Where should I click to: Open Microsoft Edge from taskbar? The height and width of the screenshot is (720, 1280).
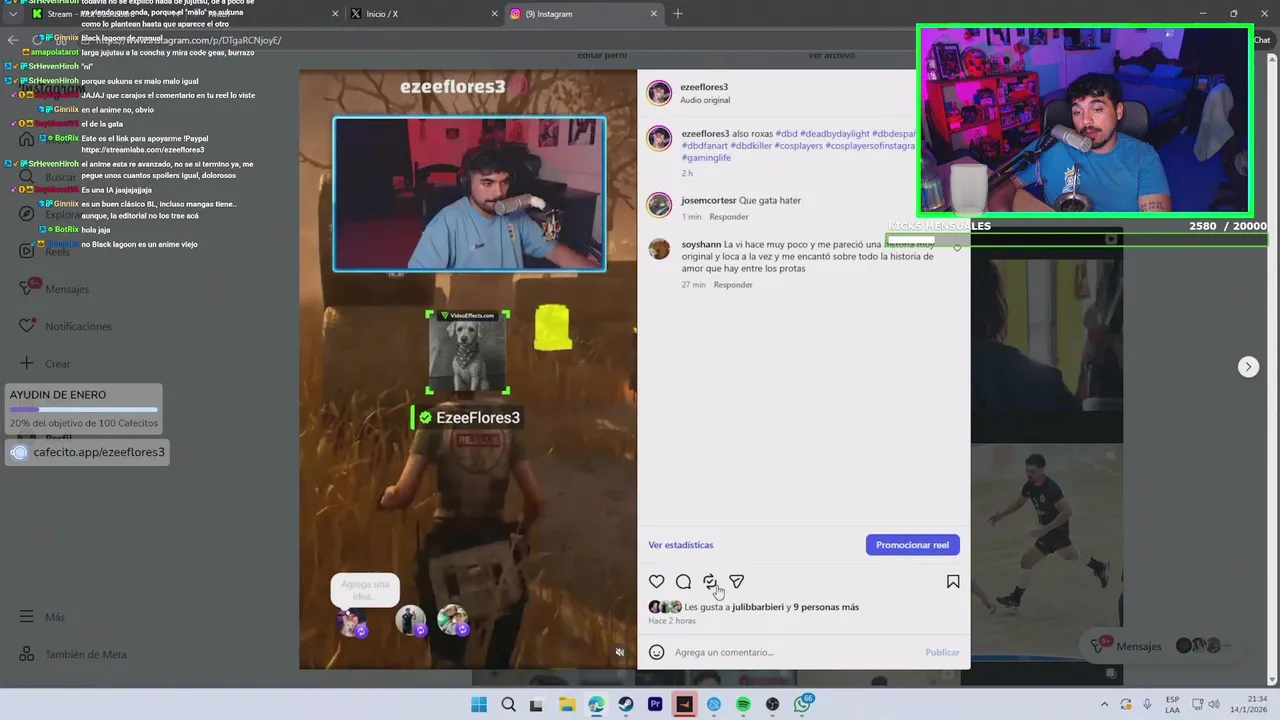tap(596, 705)
